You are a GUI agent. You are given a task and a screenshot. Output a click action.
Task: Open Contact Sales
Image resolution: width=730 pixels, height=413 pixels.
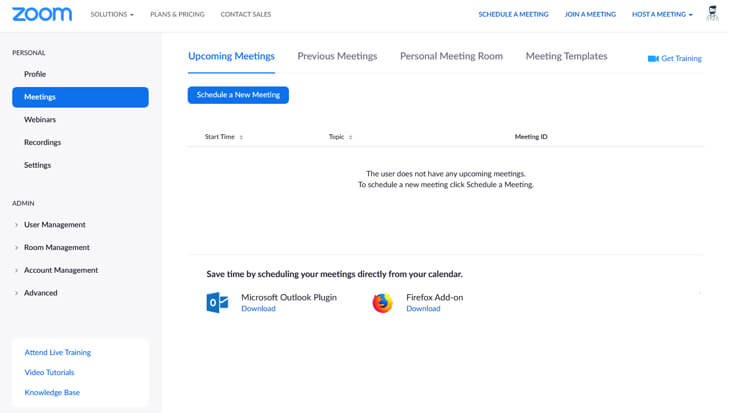[246, 14]
